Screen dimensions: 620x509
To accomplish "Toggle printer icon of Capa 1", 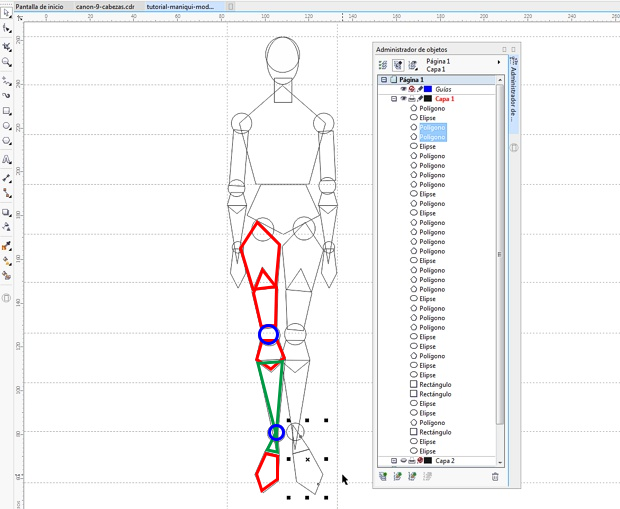I will [412, 98].
